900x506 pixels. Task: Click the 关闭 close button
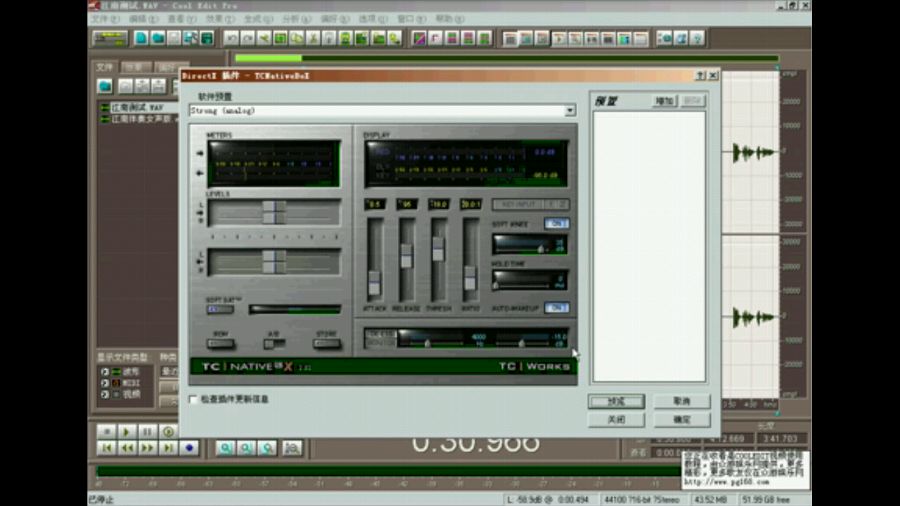pos(616,419)
